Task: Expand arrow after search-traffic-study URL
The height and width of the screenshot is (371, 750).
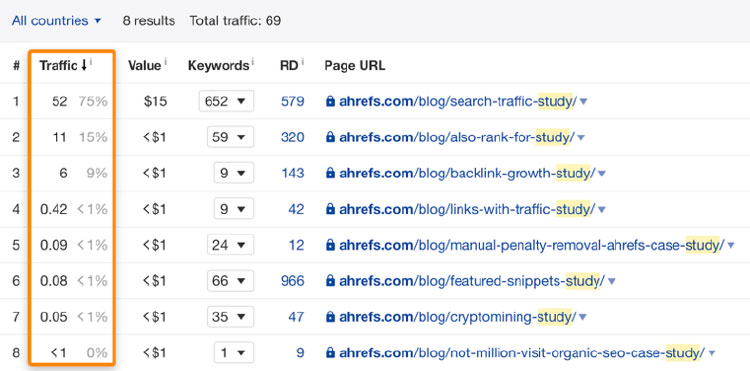Action: coord(584,102)
